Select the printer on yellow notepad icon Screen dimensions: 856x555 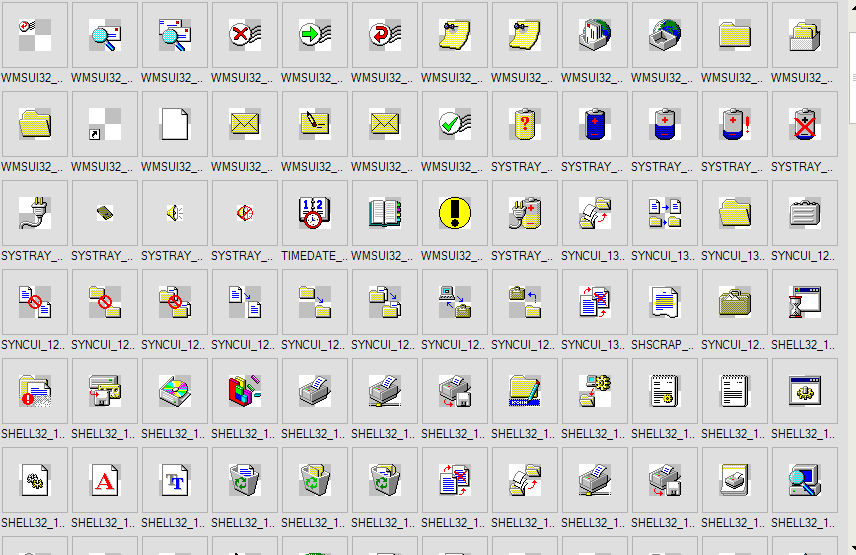[735, 480]
